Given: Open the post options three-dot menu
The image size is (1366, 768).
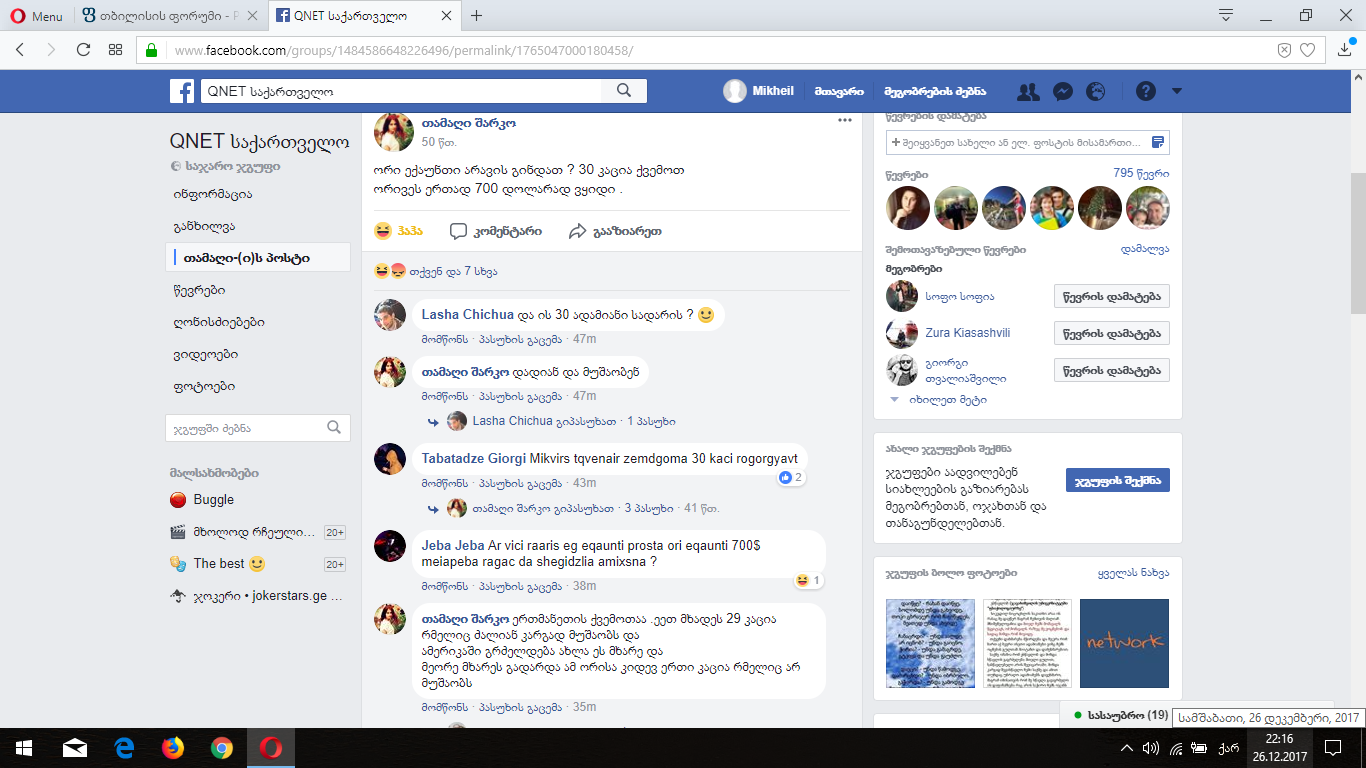Looking at the screenshot, I should point(845,120).
